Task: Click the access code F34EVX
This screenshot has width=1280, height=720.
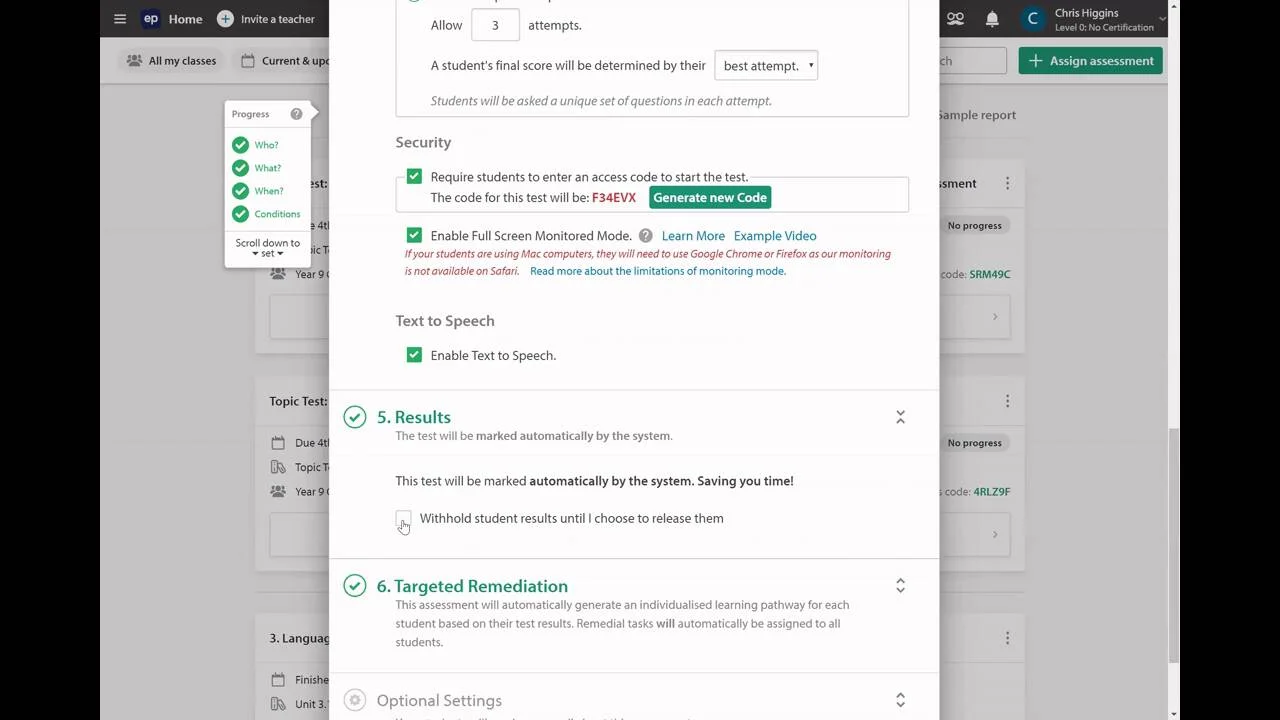Action: point(614,198)
